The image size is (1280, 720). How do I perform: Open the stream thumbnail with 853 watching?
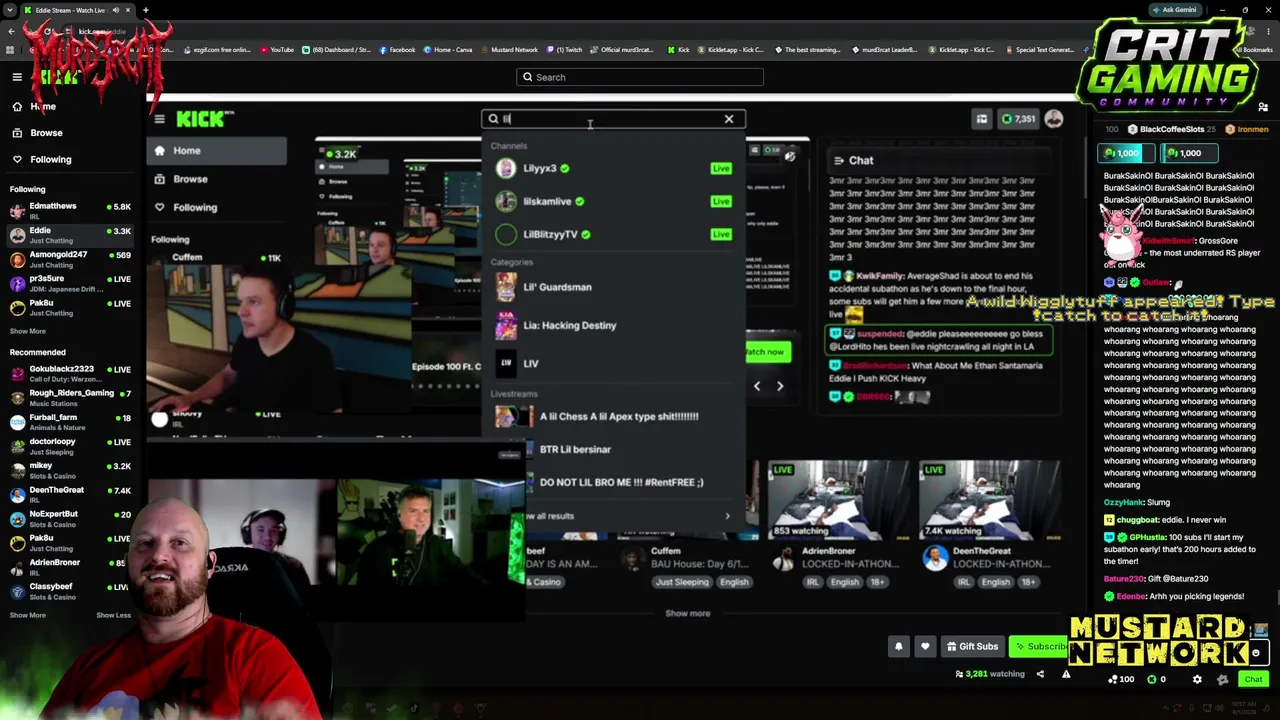(838, 500)
